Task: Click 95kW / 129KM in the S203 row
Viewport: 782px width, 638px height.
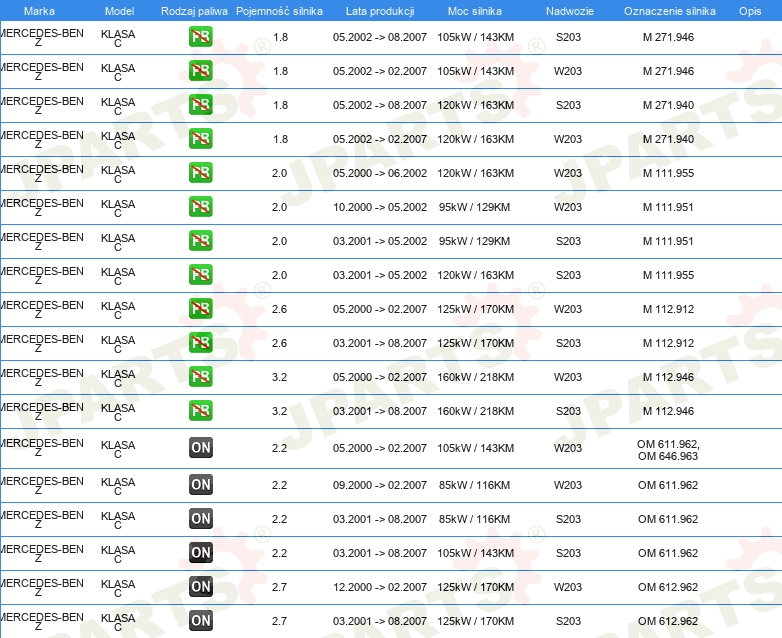Action: tap(474, 241)
